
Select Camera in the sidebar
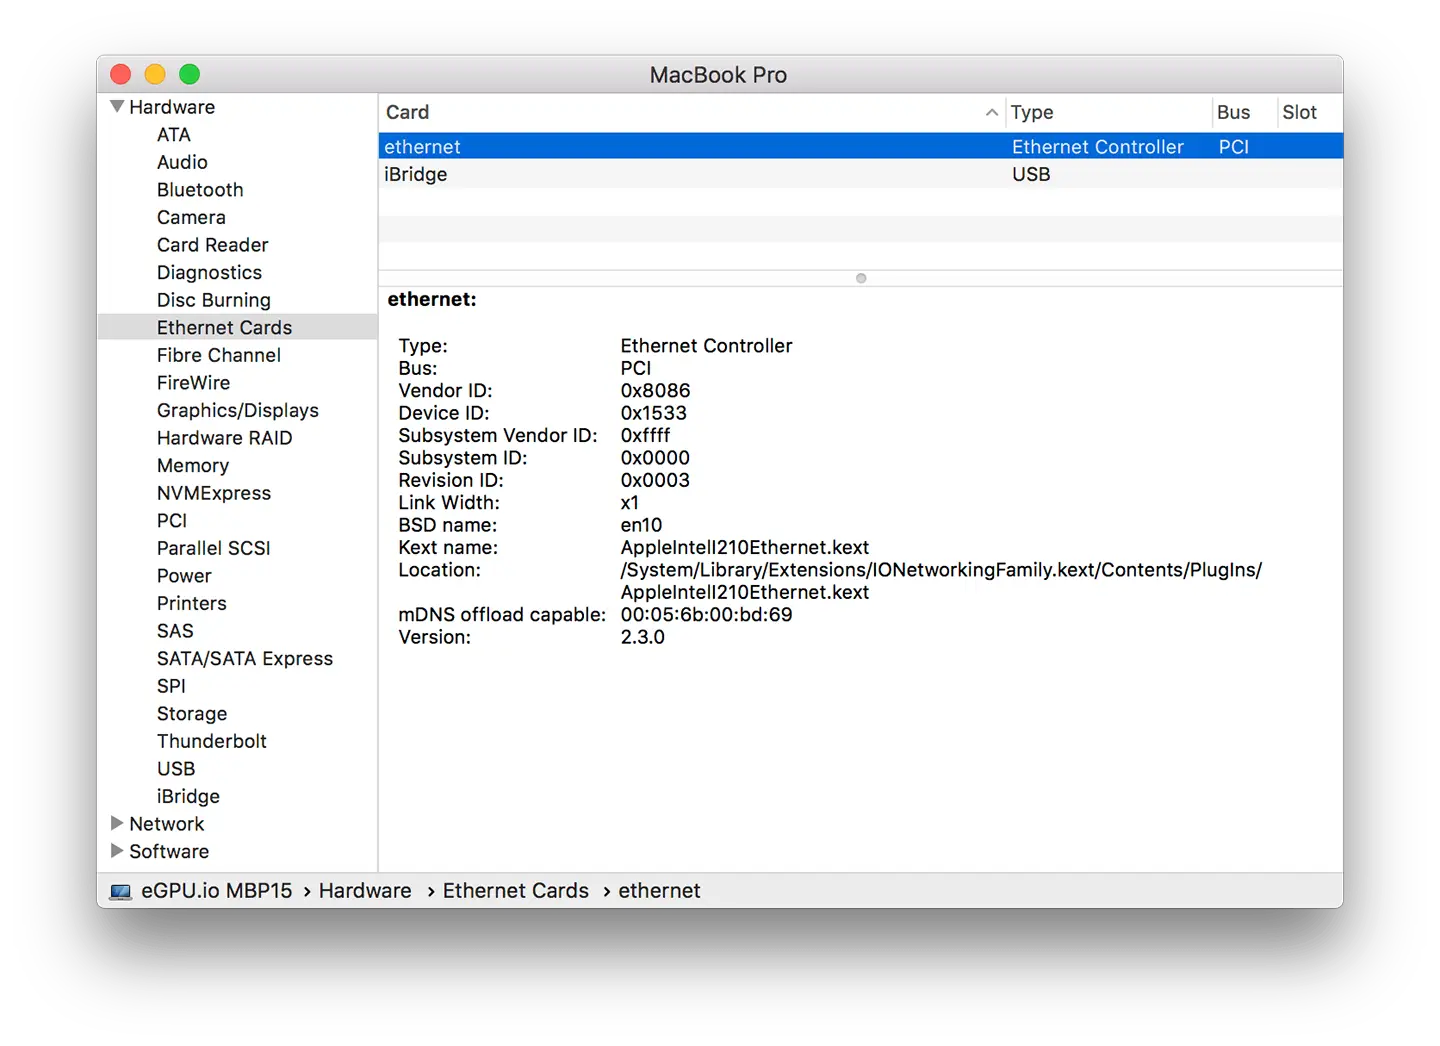pos(191,217)
